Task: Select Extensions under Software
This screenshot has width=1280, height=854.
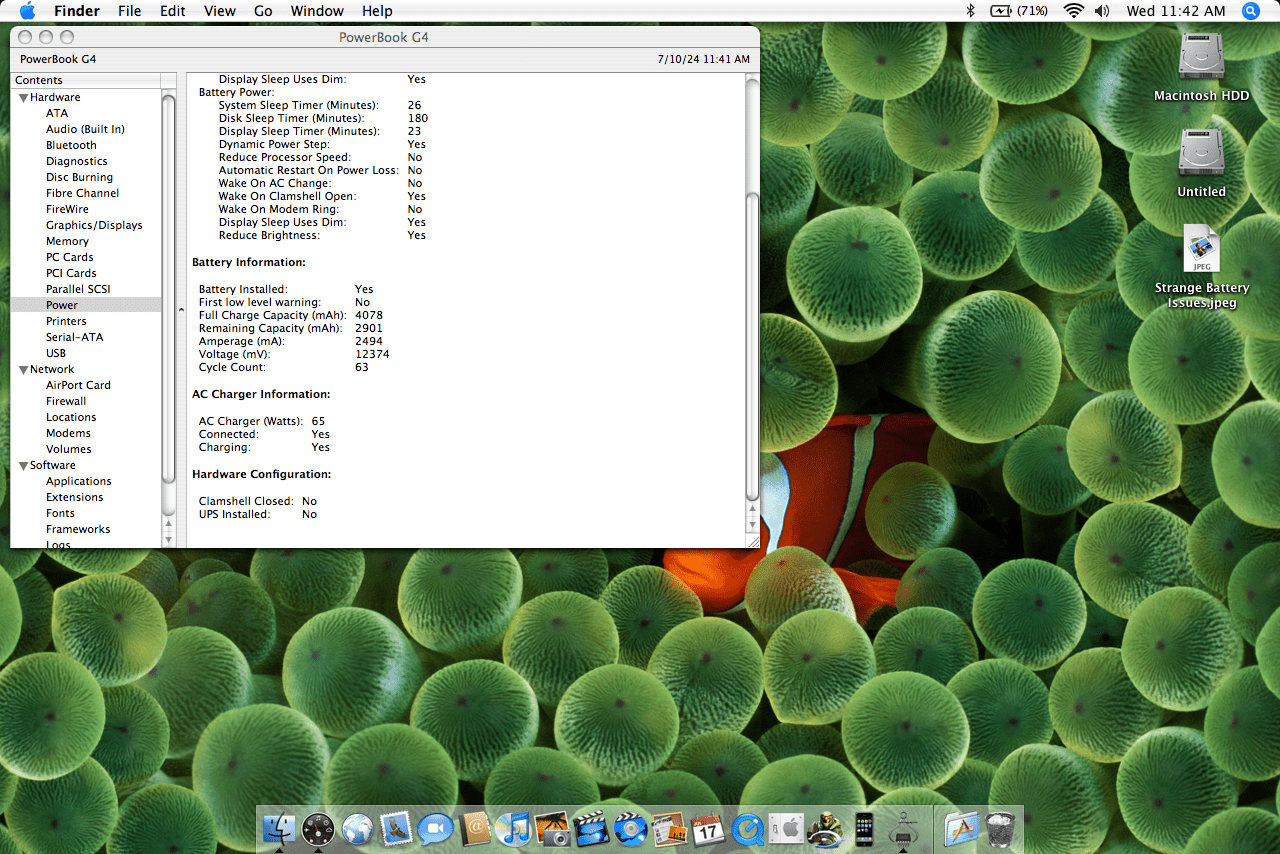Action: tap(74, 497)
